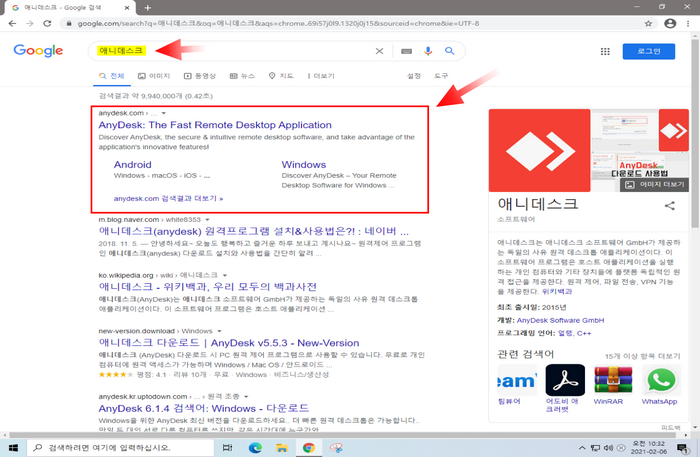Screen dimensions: 700x457
Task: Click the Windows taskbar search box
Action: click(x=120, y=448)
